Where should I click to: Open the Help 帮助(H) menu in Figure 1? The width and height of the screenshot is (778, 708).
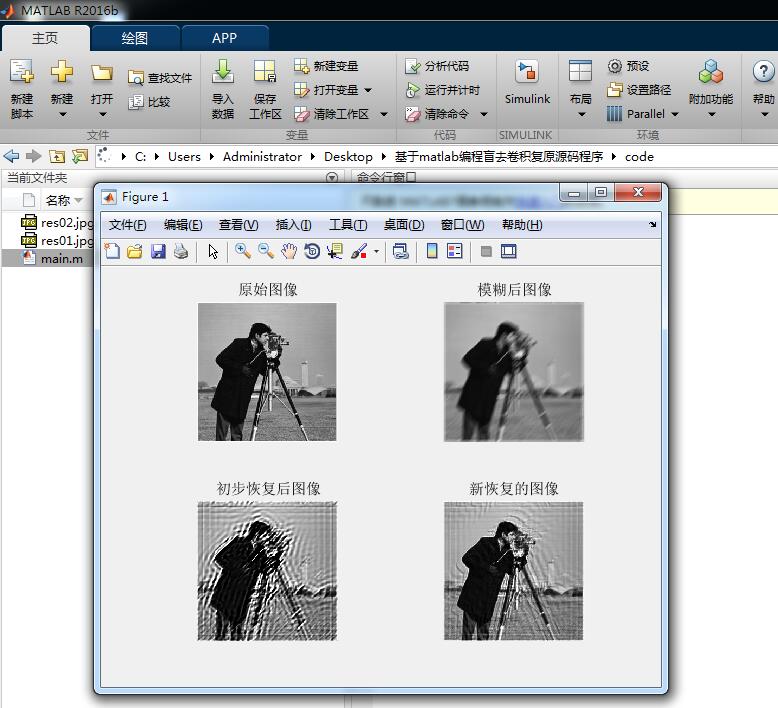click(x=522, y=225)
